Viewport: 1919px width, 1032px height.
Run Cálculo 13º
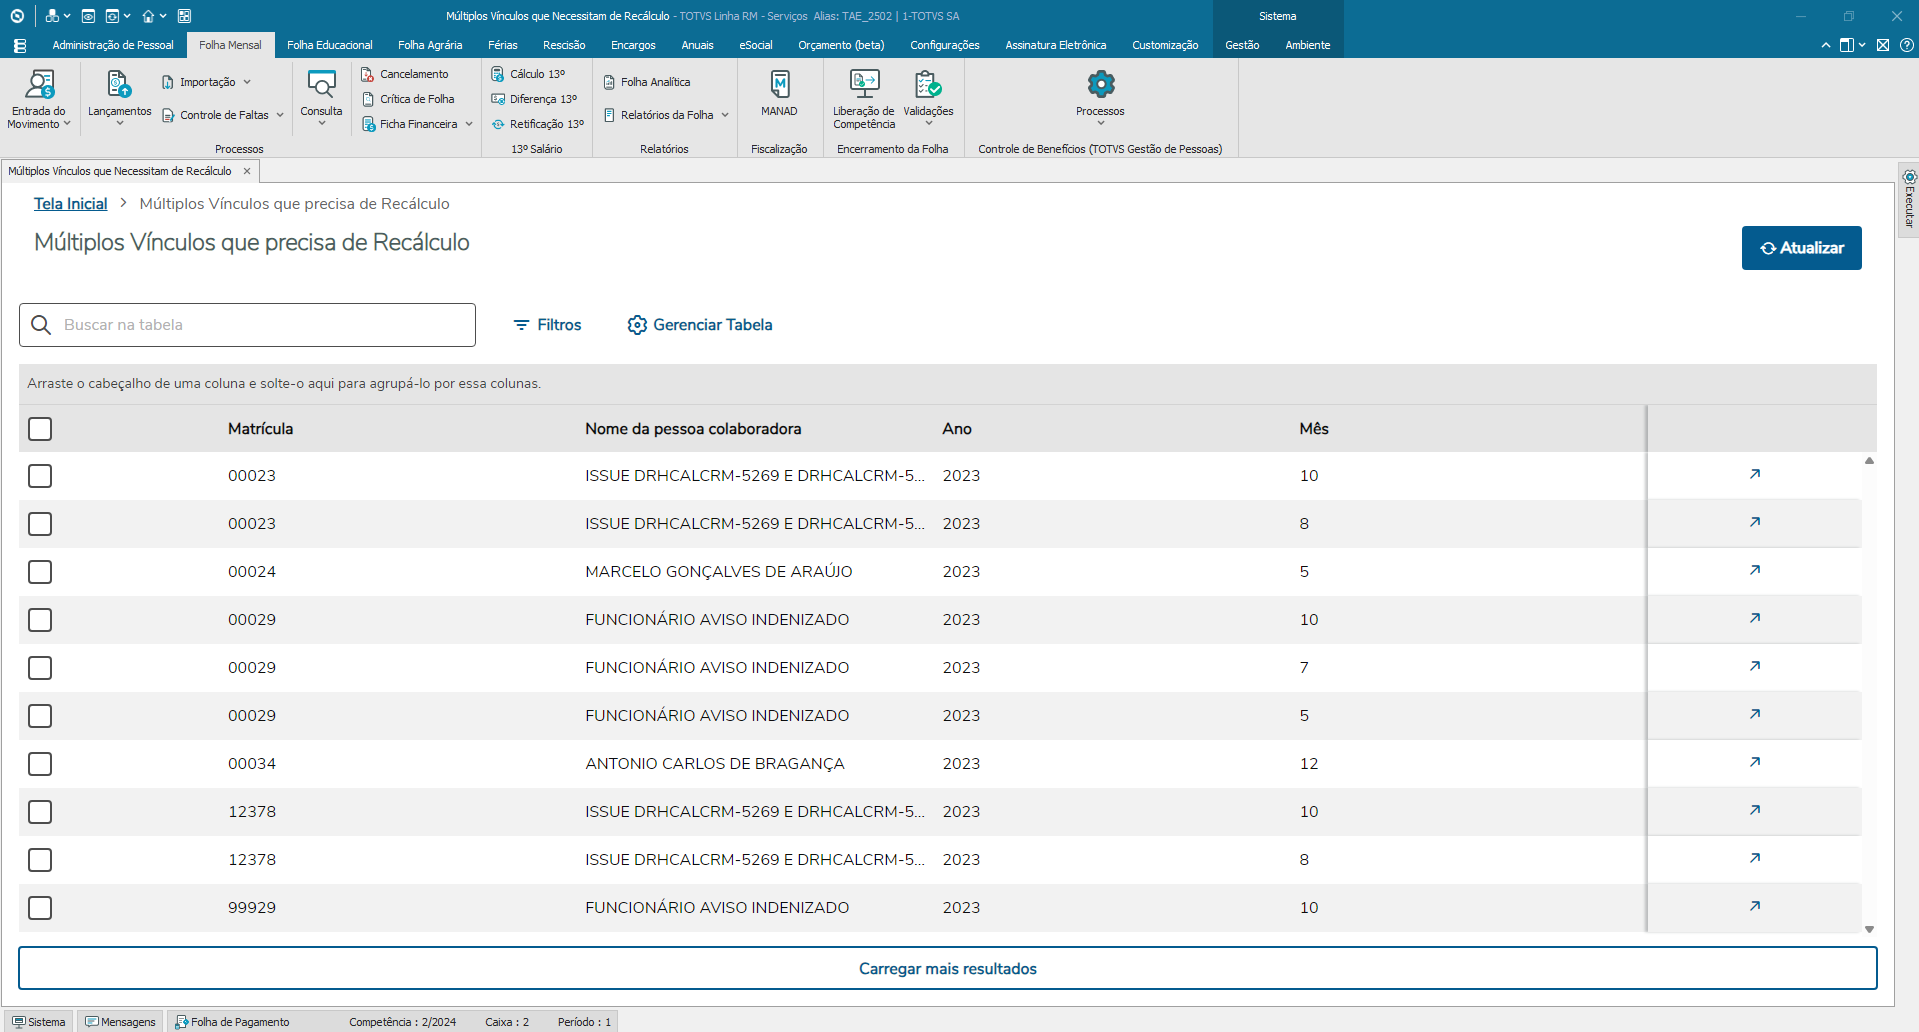tap(528, 74)
